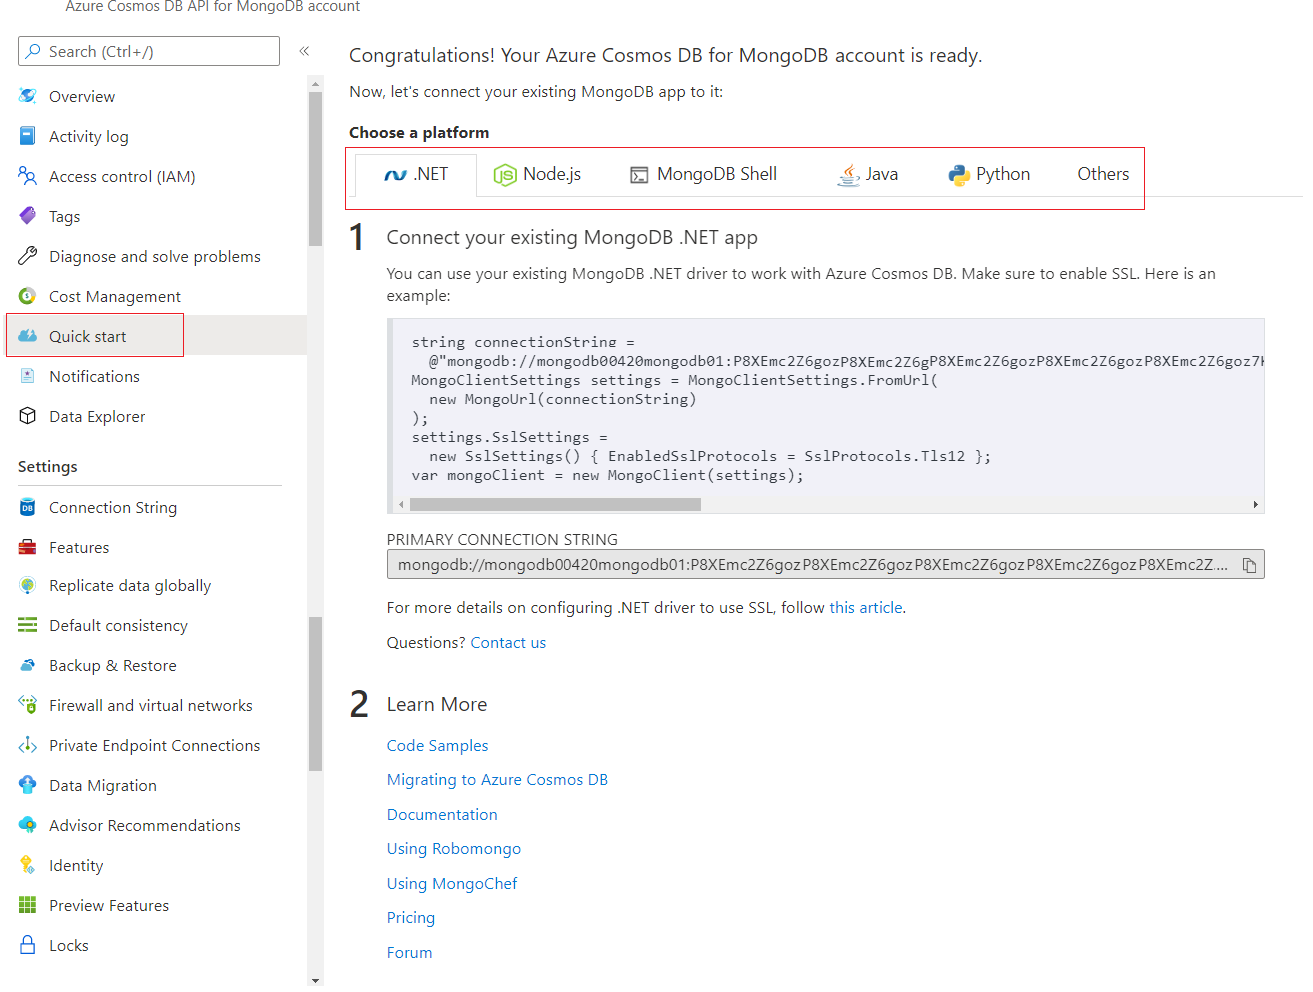This screenshot has width=1313, height=992.
Task: Open the MongoDB Shell tab
Action: tap(703, 173)
